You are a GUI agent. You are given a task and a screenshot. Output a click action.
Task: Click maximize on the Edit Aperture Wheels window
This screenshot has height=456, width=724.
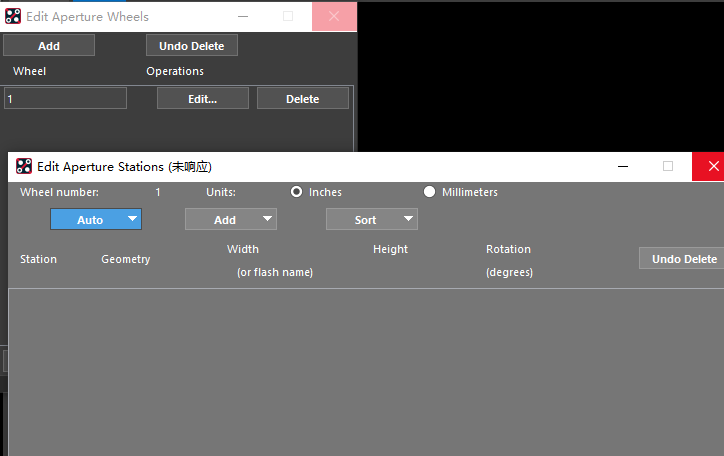click(x=288, y=17)
